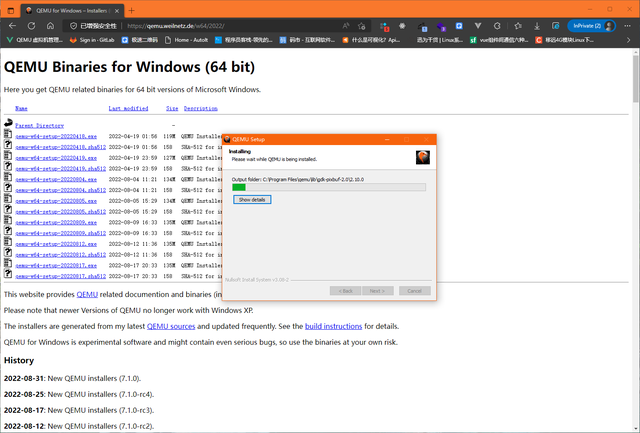Image resolution: width=640 pixels, height=433 pixels.
Task: Click the installer green progress bar
Action: pyautogui.click(x=329, y=187)
